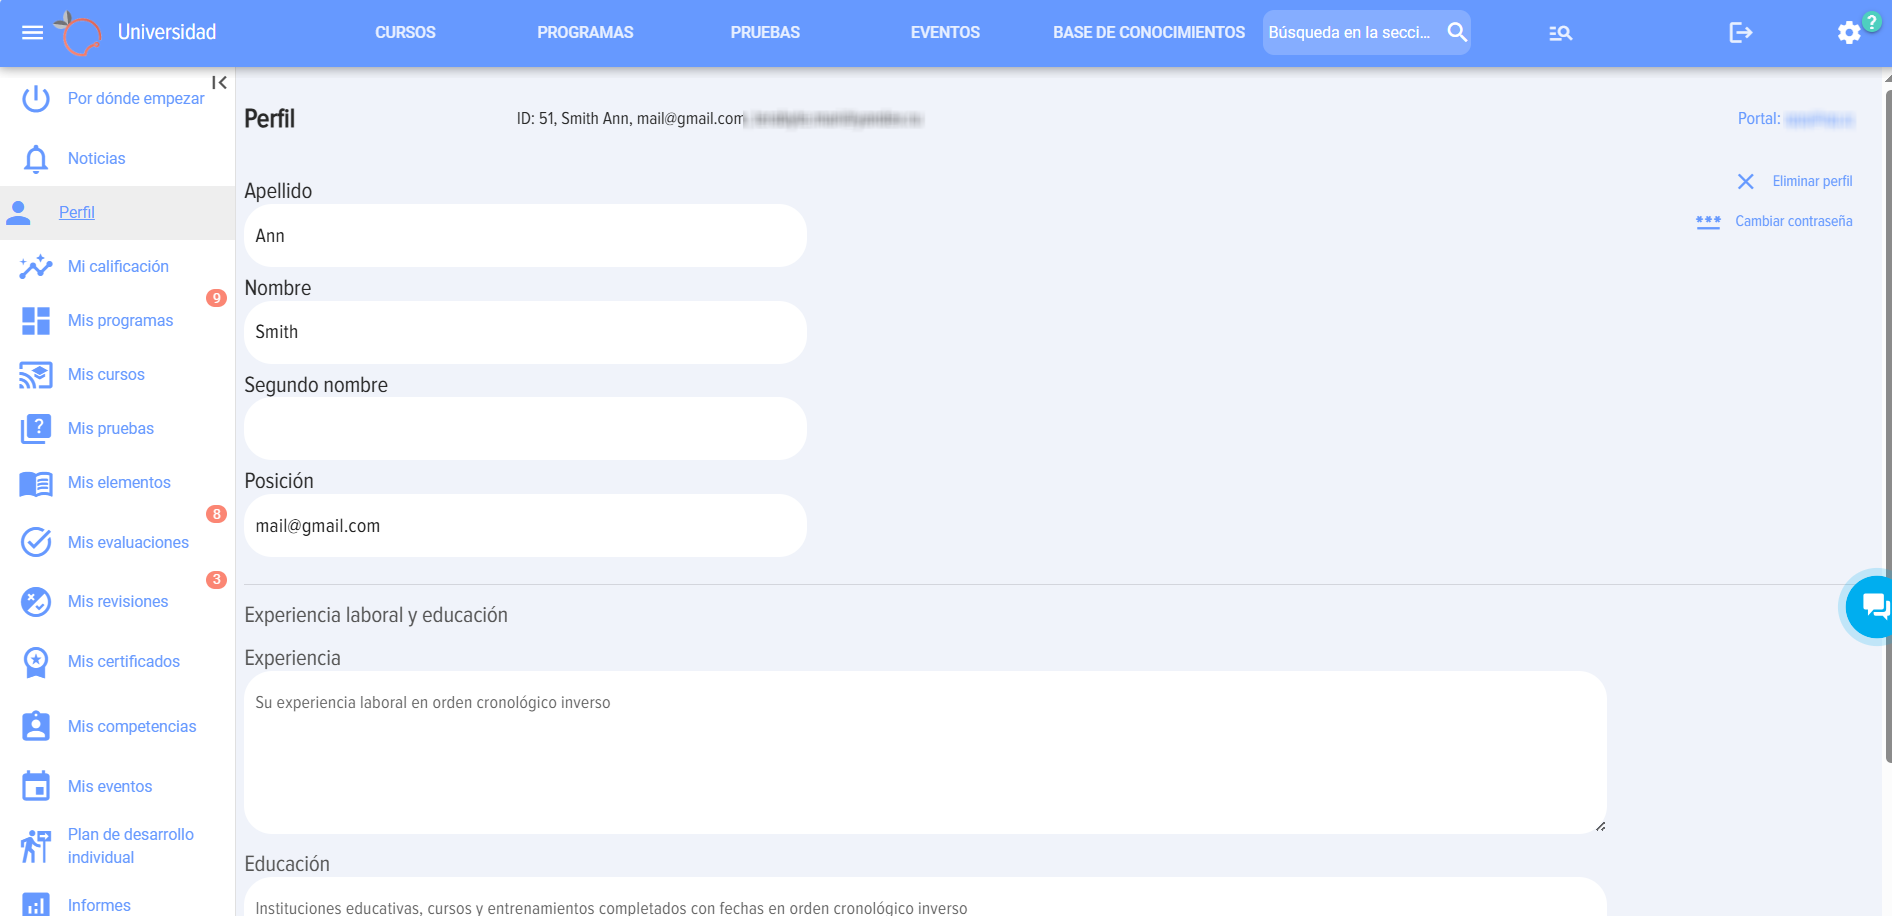Click the Noticias bell icon
The height and width of the screenshot is (916, 1892).
pyautogui.click(x=36, y=159)
